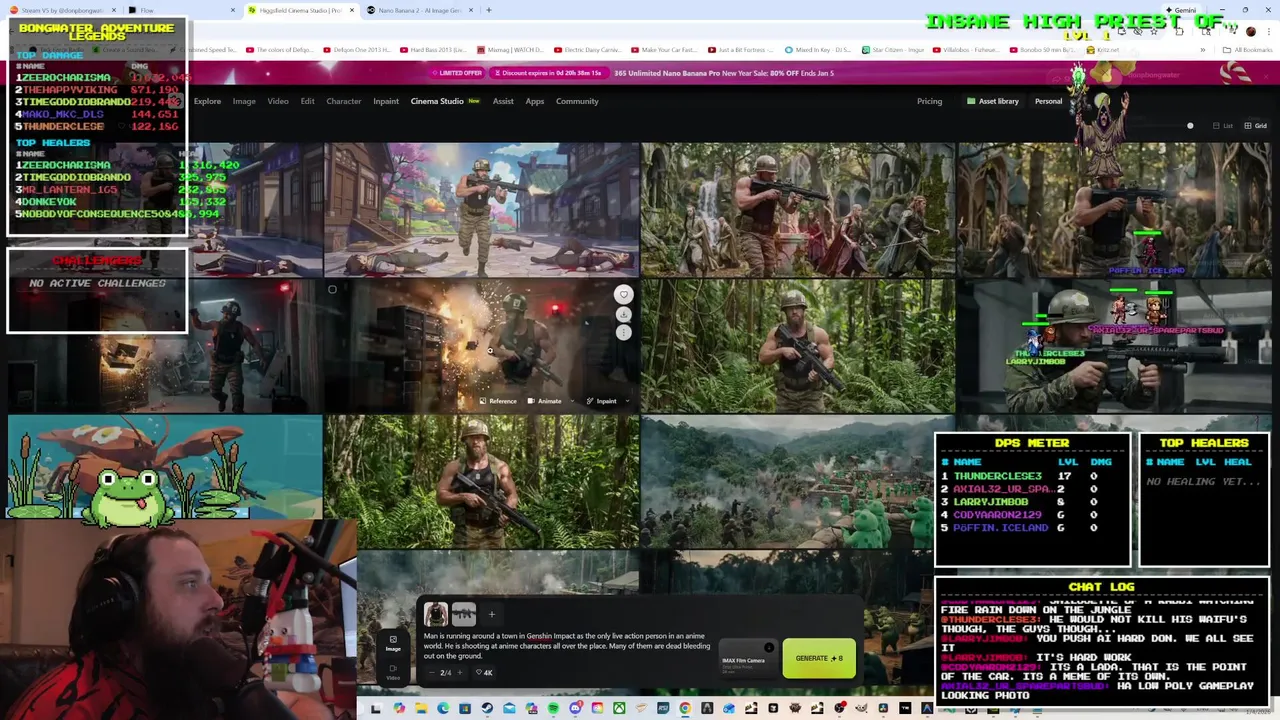Image resolution: width=1280 pixels, height=720 pixels.
Task: Open the Assist menu
Action: [x=503, y=101]
